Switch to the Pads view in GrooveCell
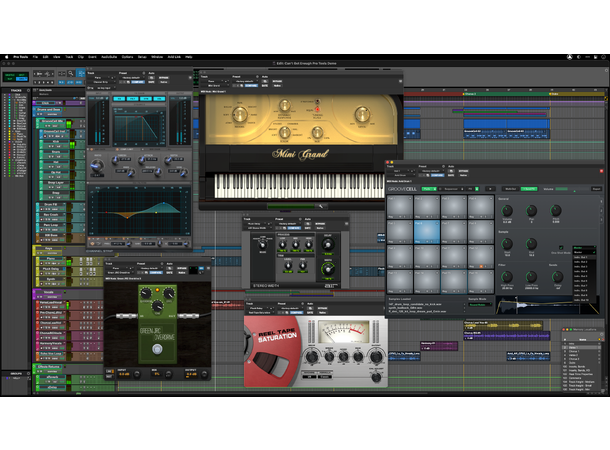The width and height of the screenshot is (610, 450). point(429,189)
